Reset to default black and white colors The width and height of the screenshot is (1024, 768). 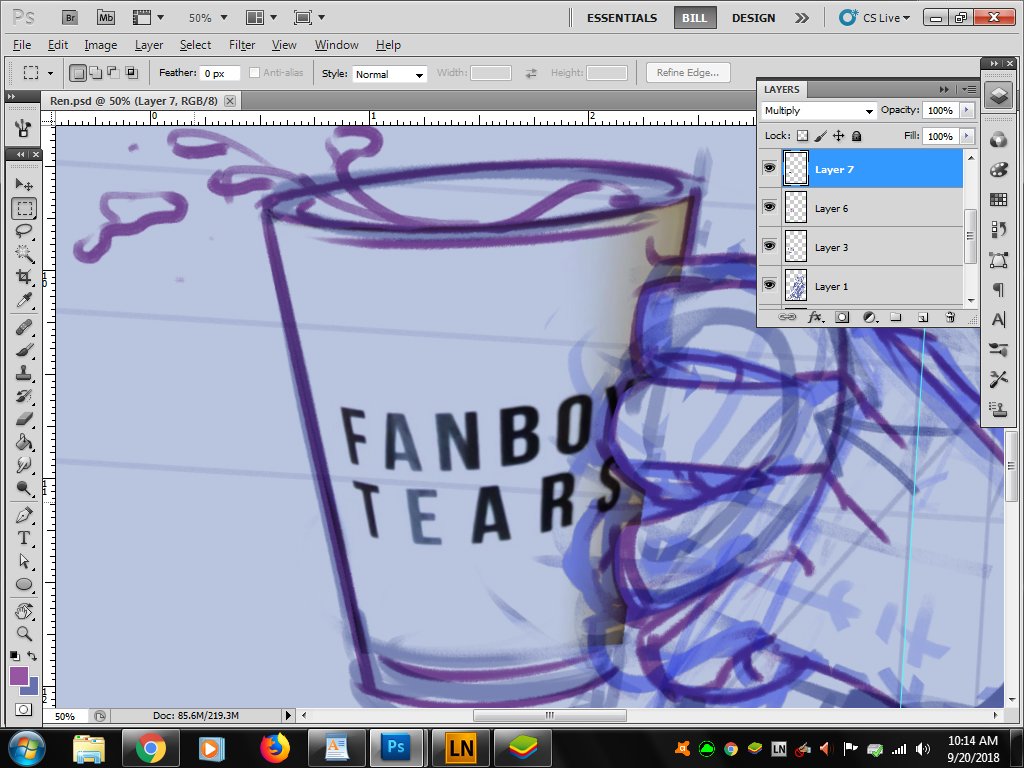pyautogui.click(x=14, y=656)
